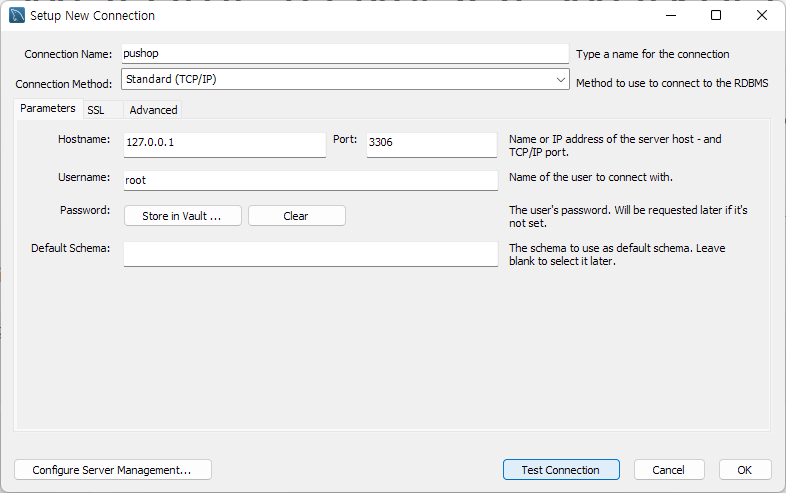
Task: Click the 'Default Schema:' label
Action: 70,248
